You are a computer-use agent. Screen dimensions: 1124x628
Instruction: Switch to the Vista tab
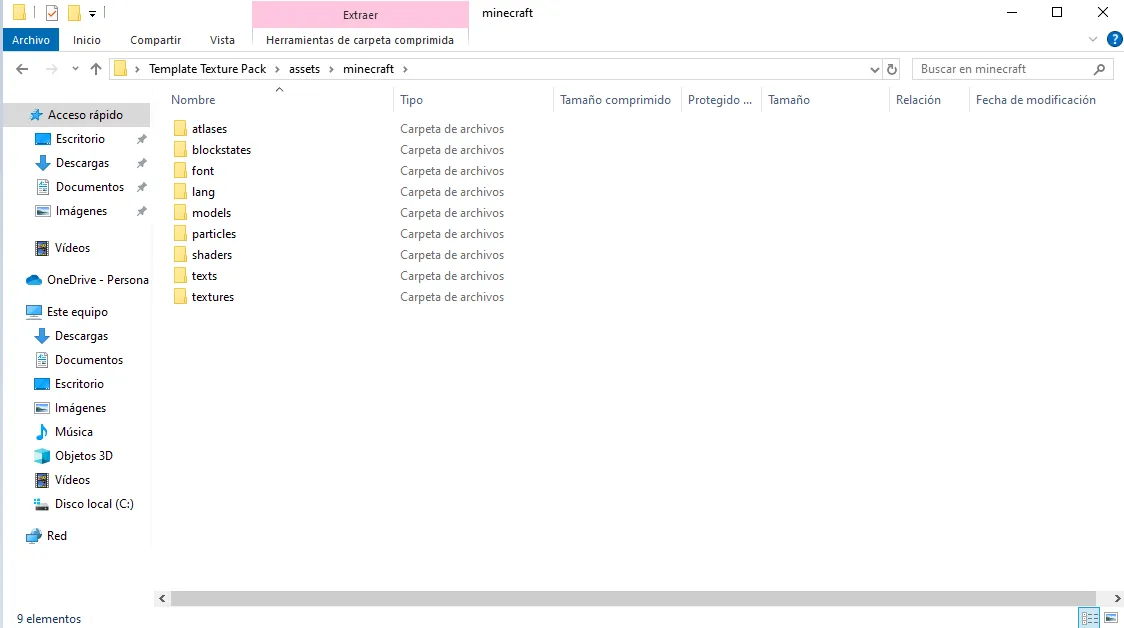tap(222, 40)
